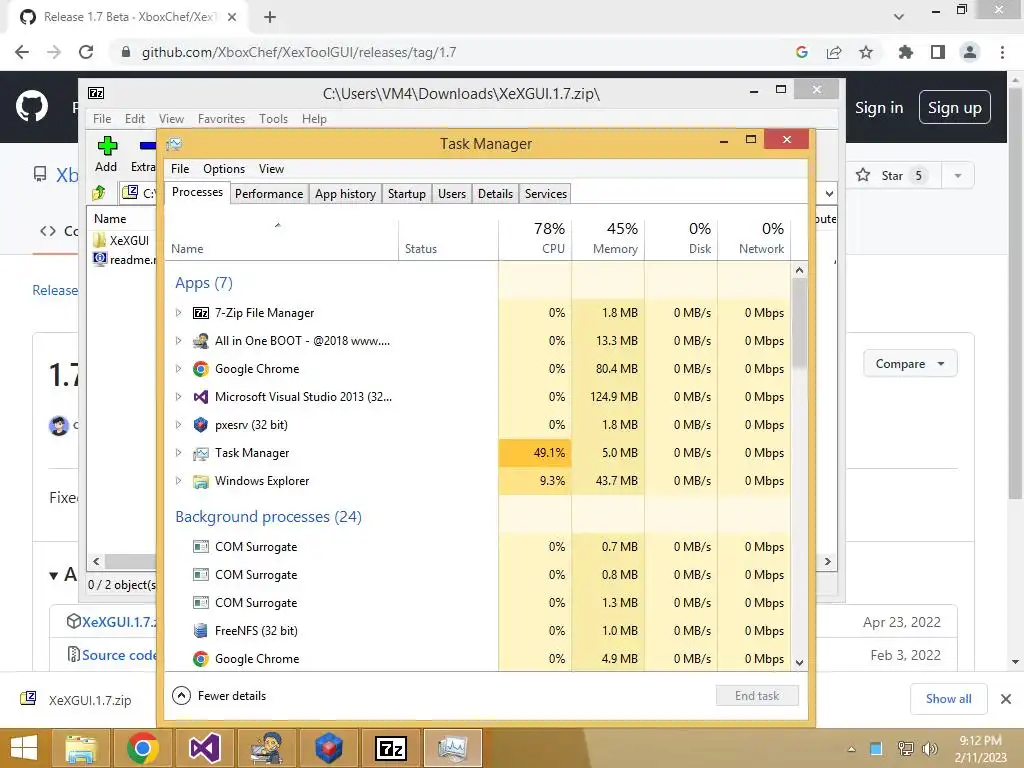
Task: Click Task Manager scrollbar down arrow
Action: click(x=799, y=662)
